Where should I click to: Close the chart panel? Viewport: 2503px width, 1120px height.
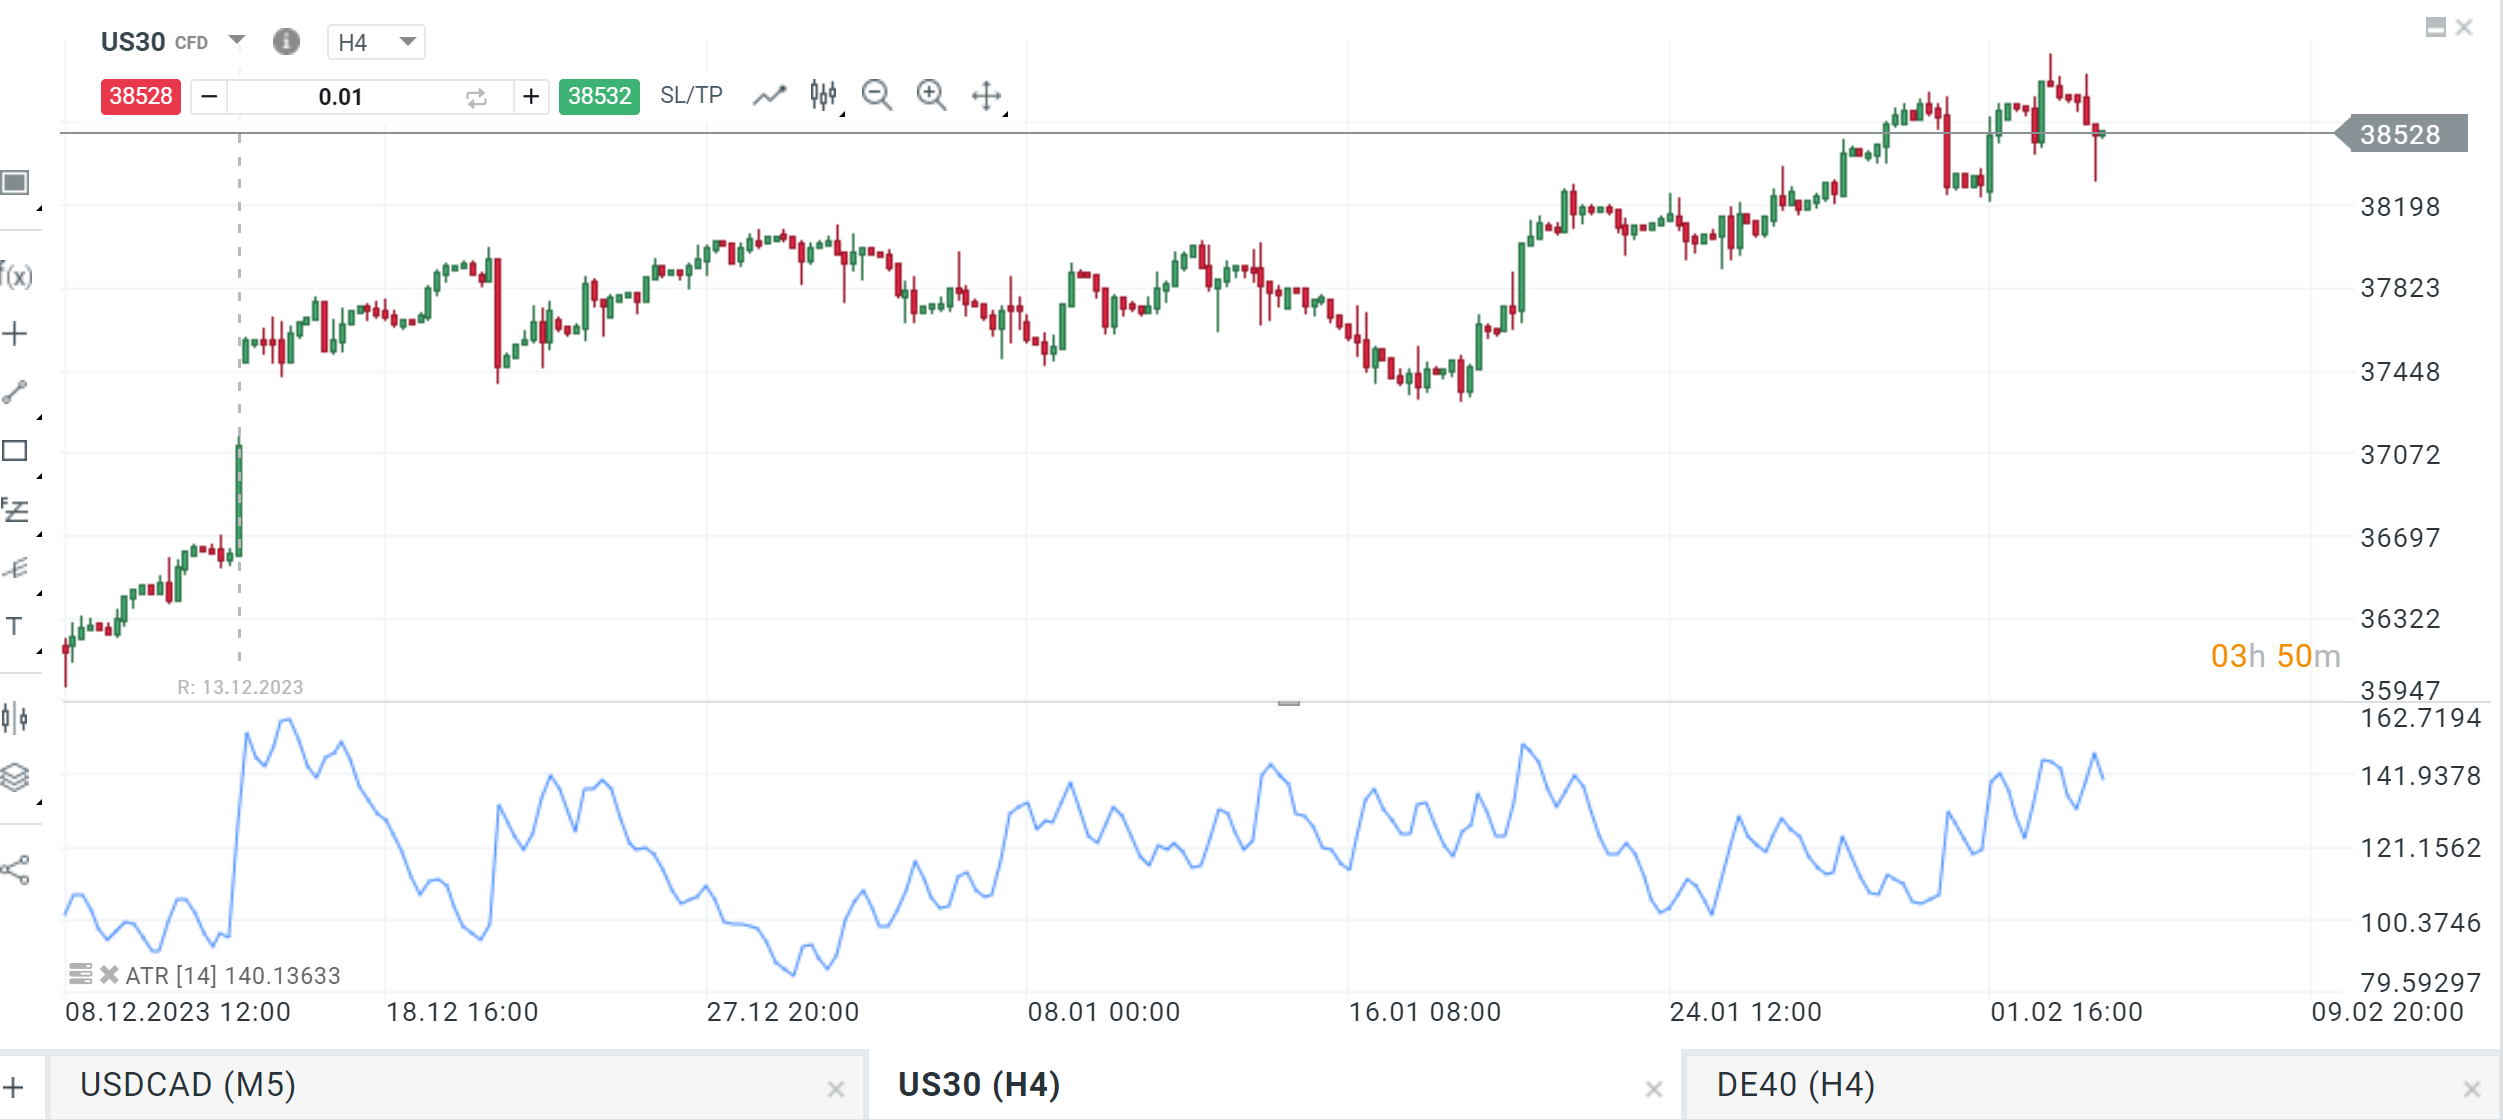[x=2465, y=28]
